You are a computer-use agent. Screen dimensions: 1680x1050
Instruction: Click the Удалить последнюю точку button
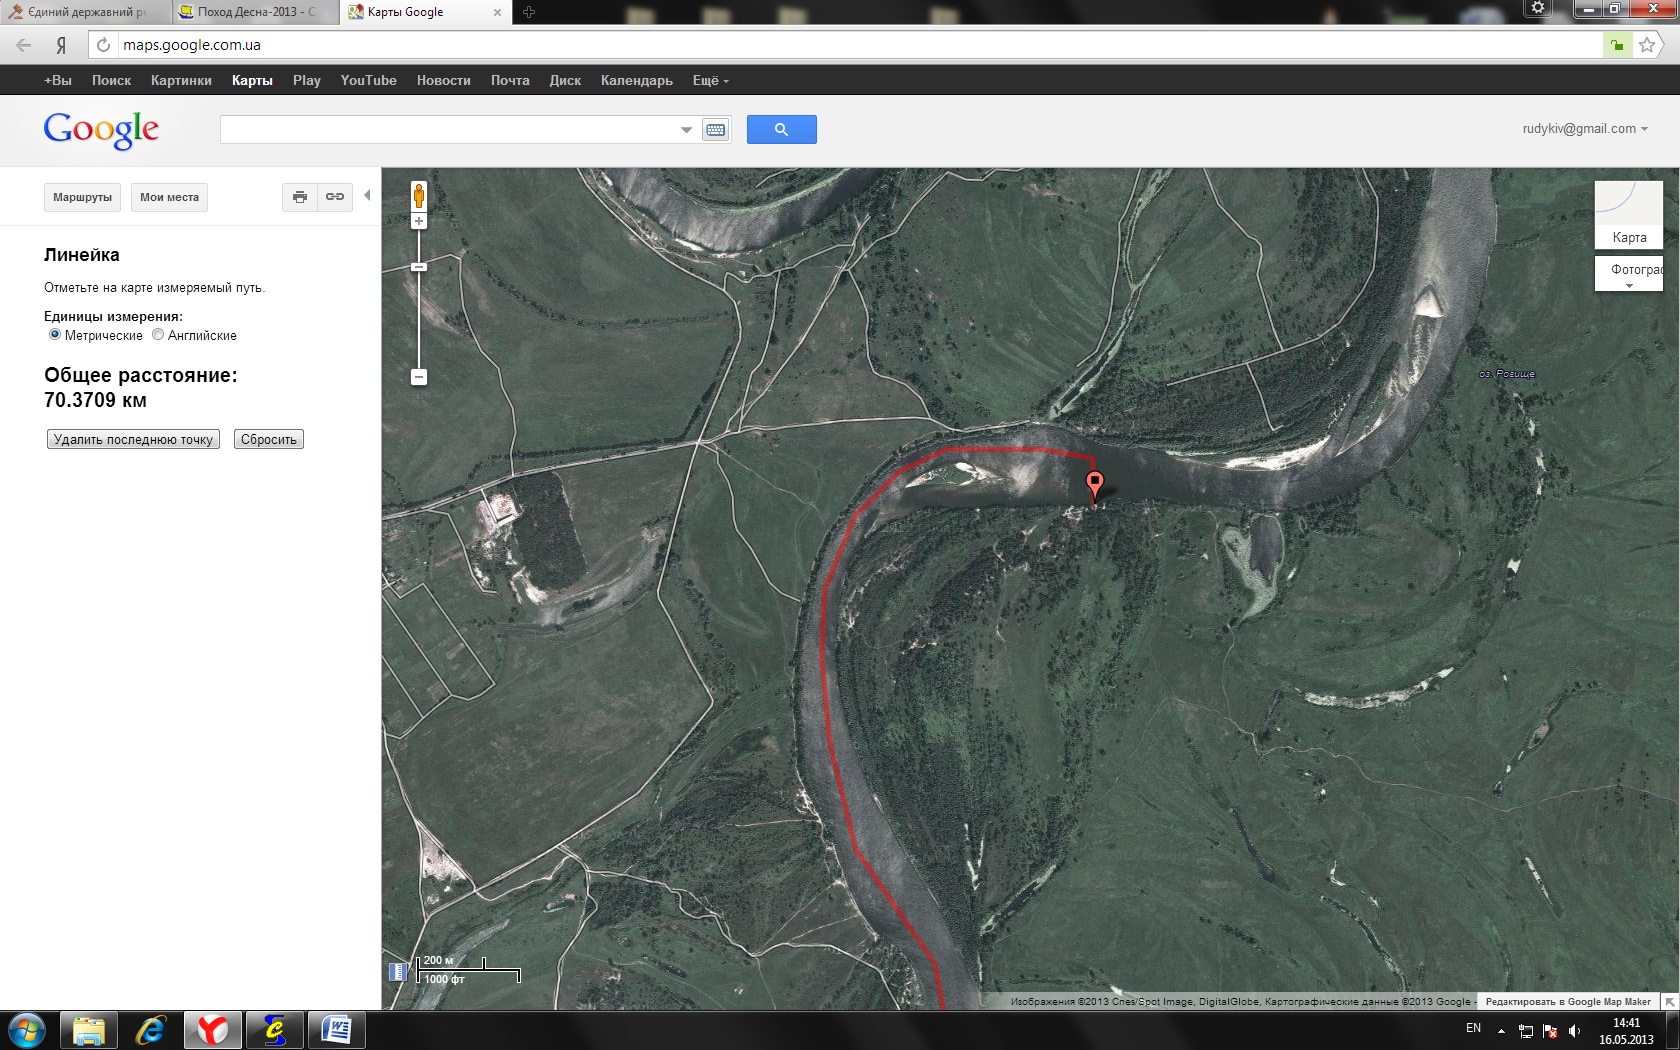tap(133, 439)
